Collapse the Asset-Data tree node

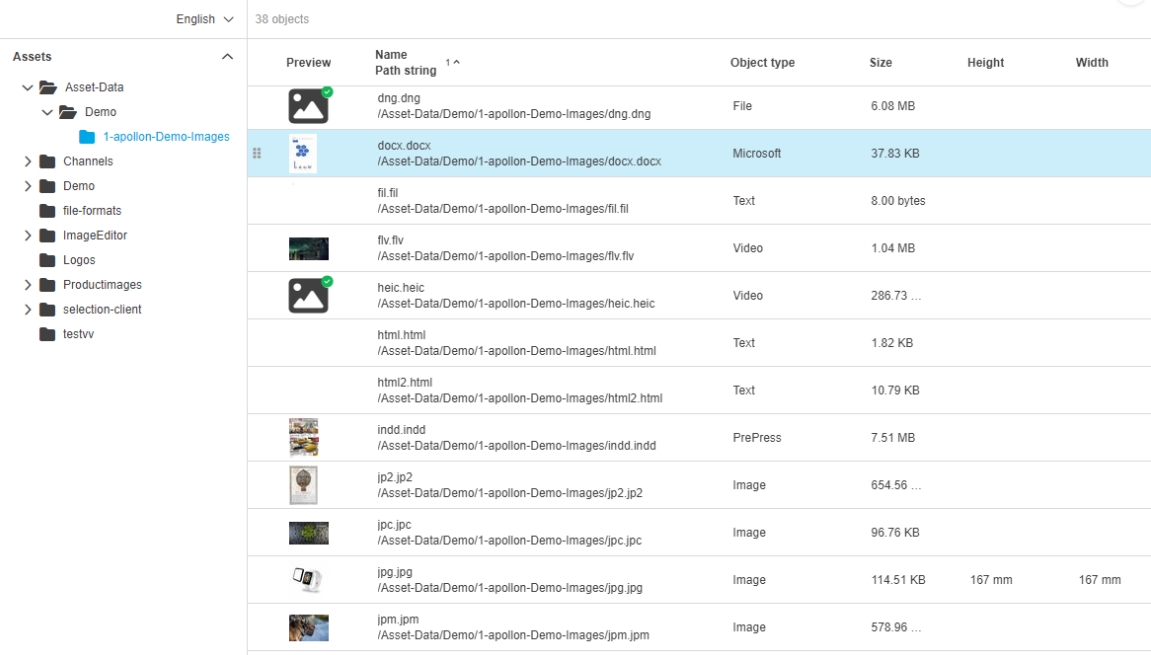[27, 87]
